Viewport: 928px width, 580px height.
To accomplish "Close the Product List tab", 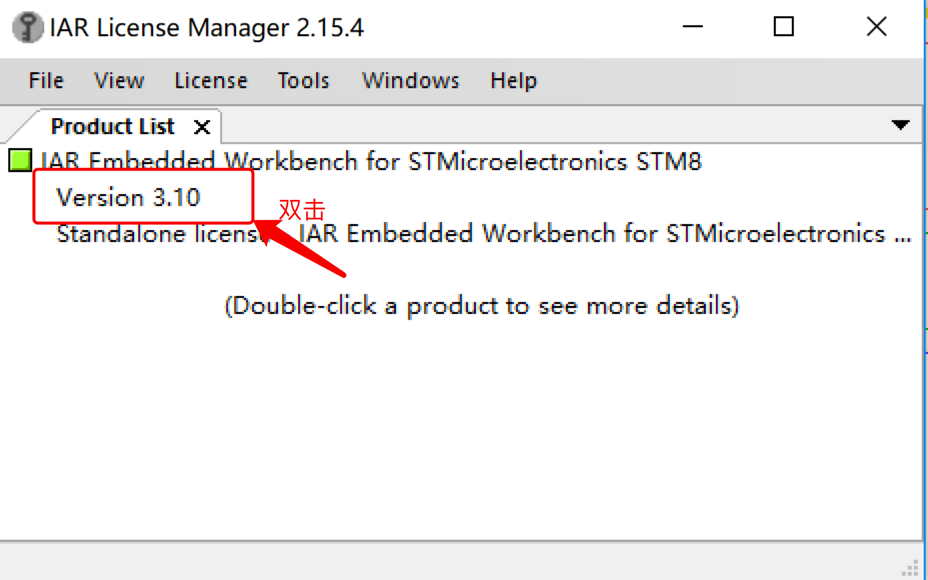I will pyautogui.click(x=202, y=127).
